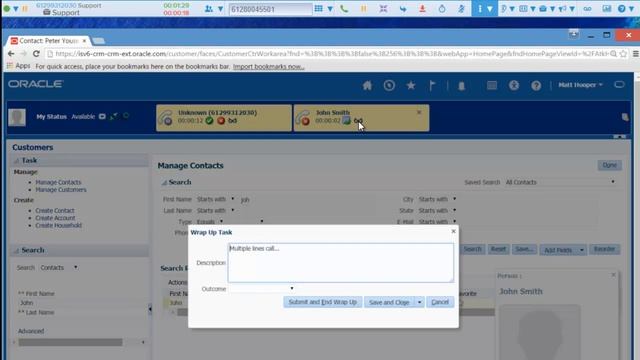Click the Import bookmarks now link
The width and height of the screenshot is (640, 360).
click(269, 67)
